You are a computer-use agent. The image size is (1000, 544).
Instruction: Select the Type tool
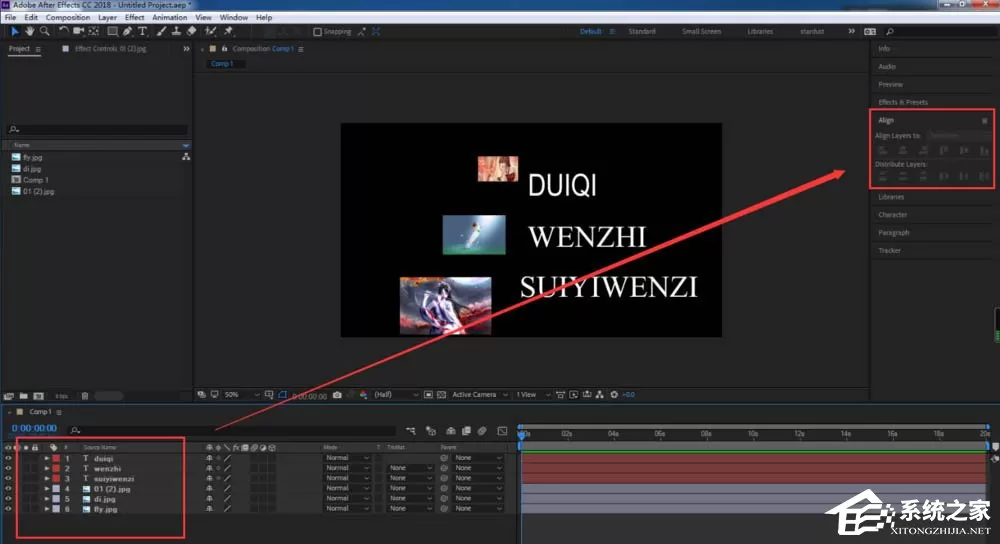pos(142,31)
